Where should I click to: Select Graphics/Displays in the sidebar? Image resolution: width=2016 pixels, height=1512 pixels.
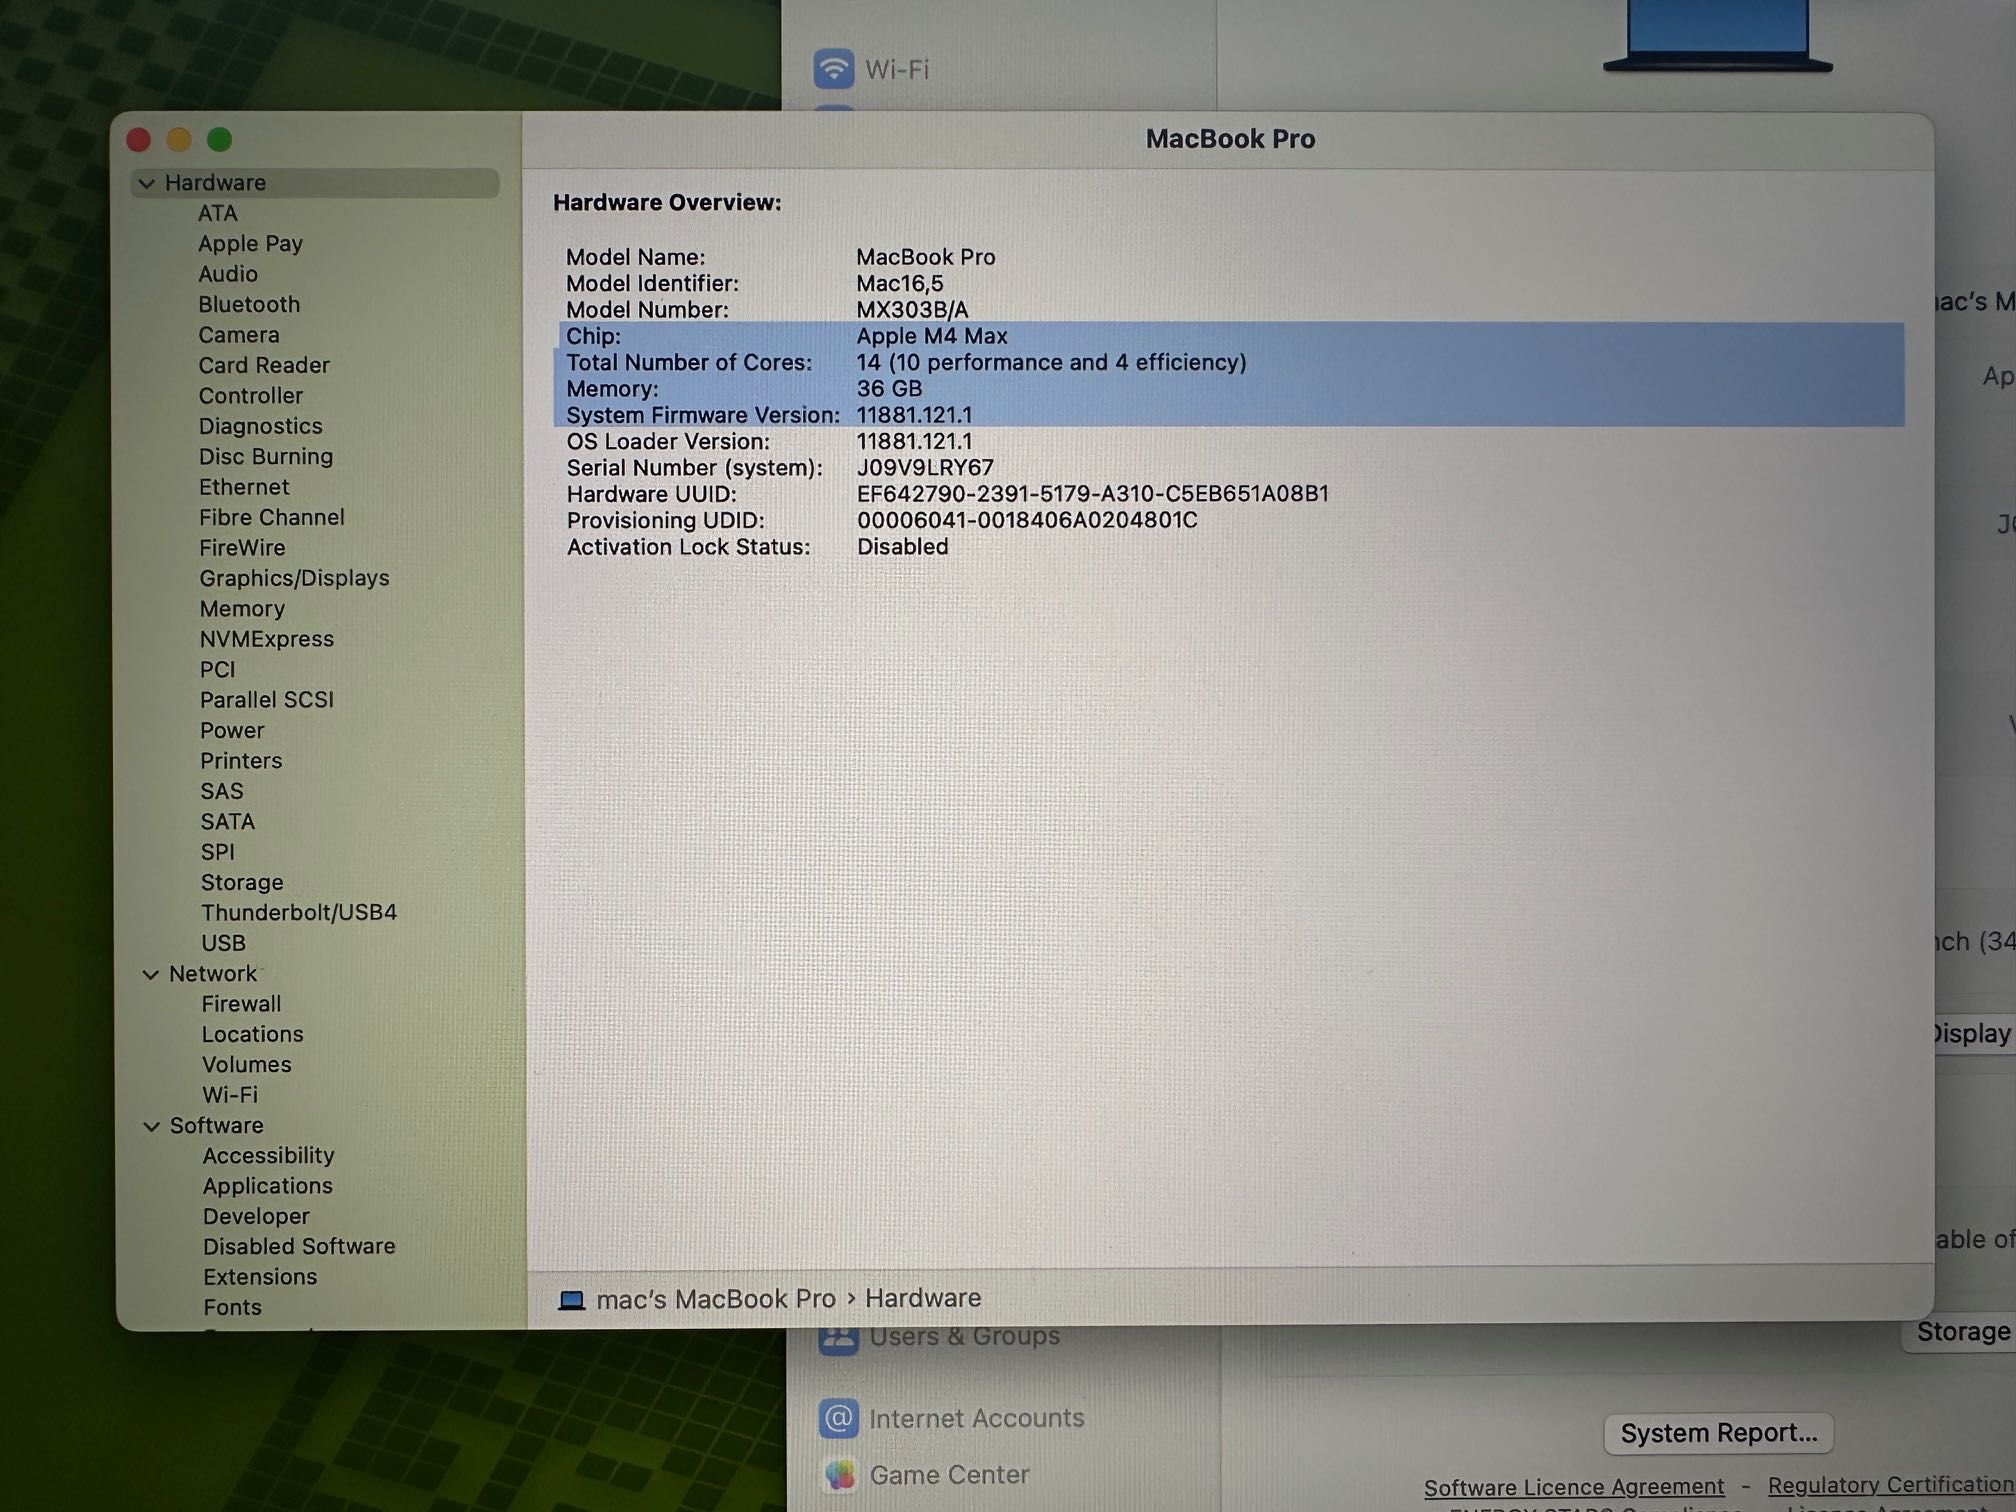294,578
